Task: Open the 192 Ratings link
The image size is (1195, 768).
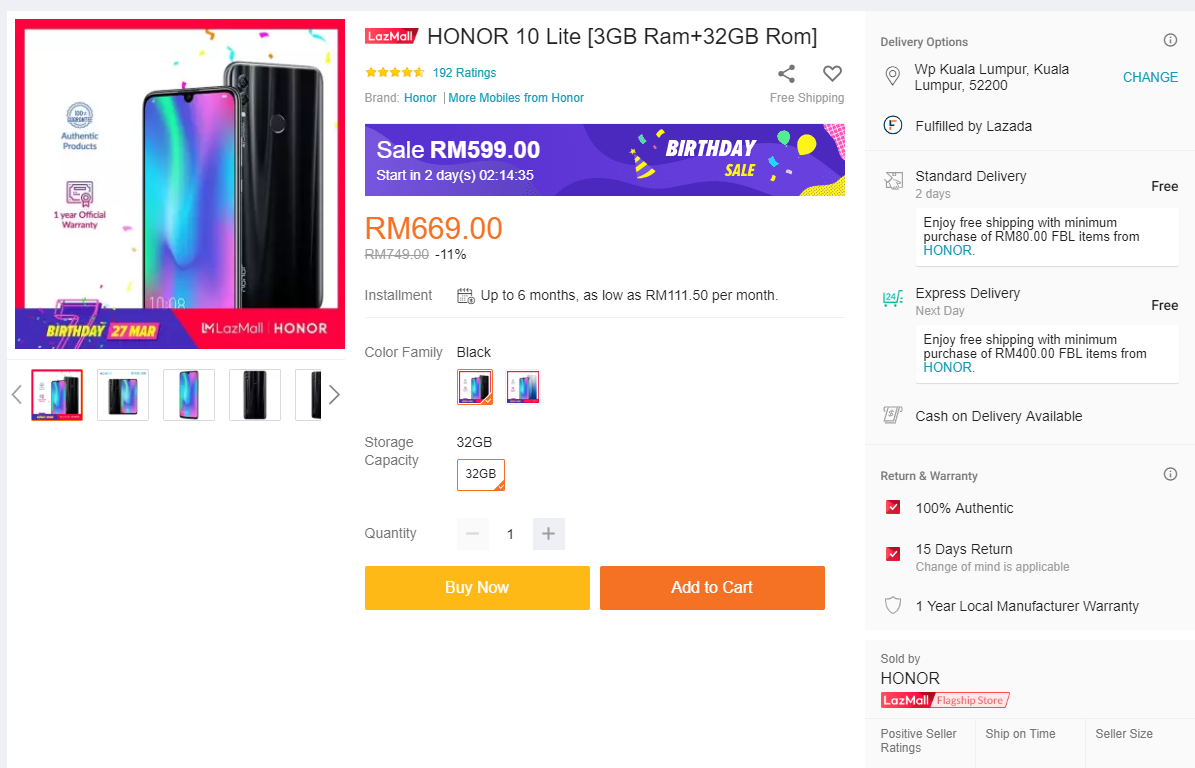Action: (x=464, y=73)
